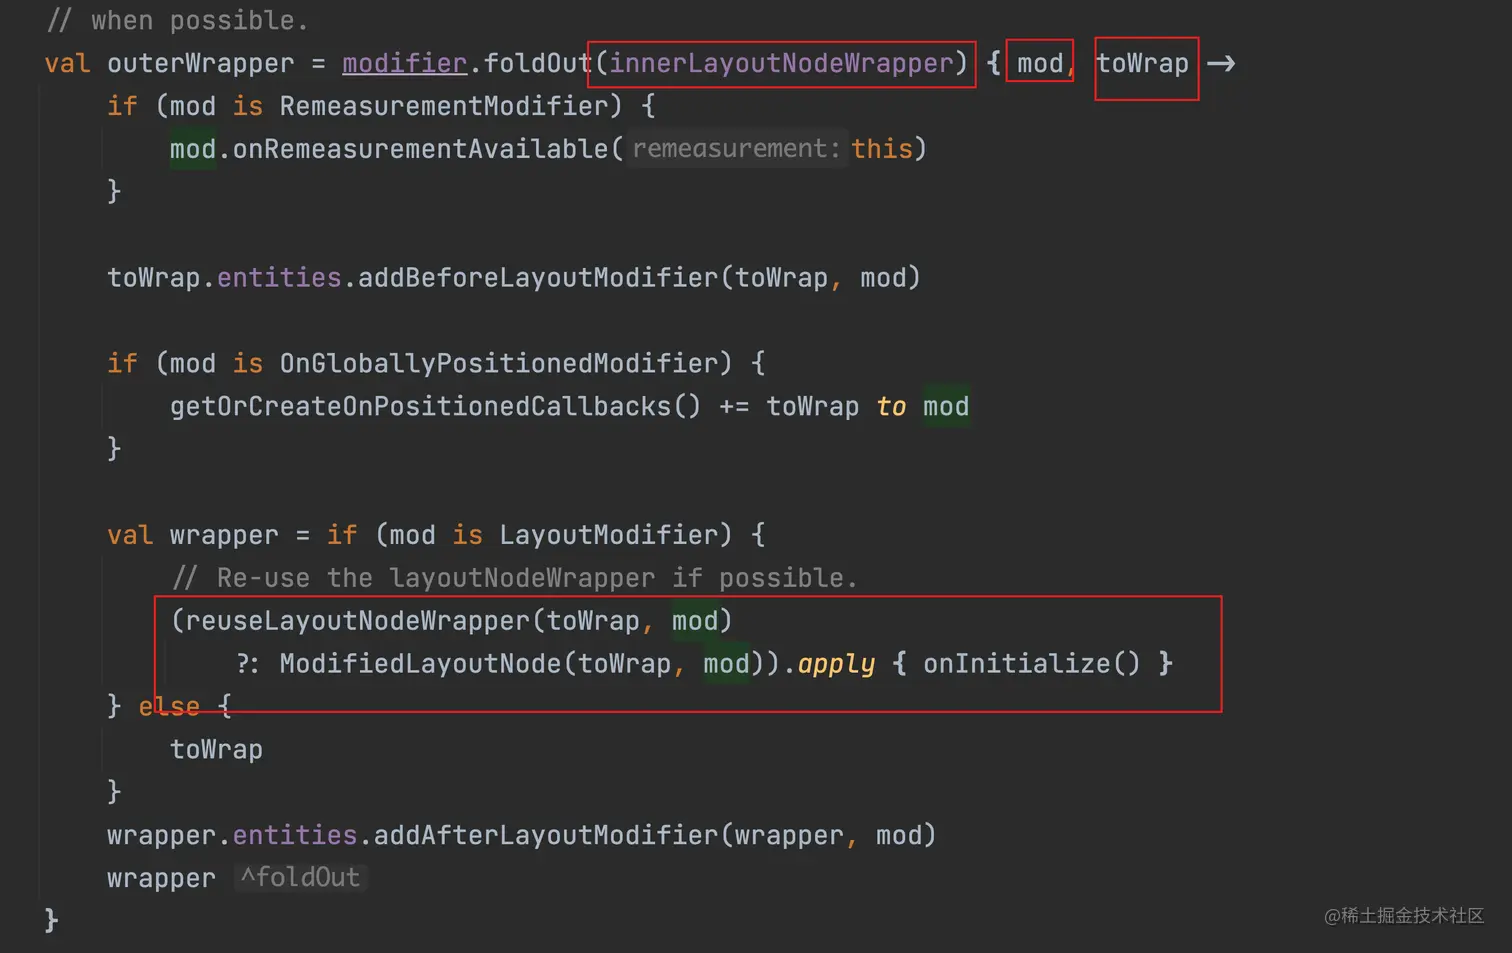Click 'addBeforeLayoutModifier' method name

(538, 278)
